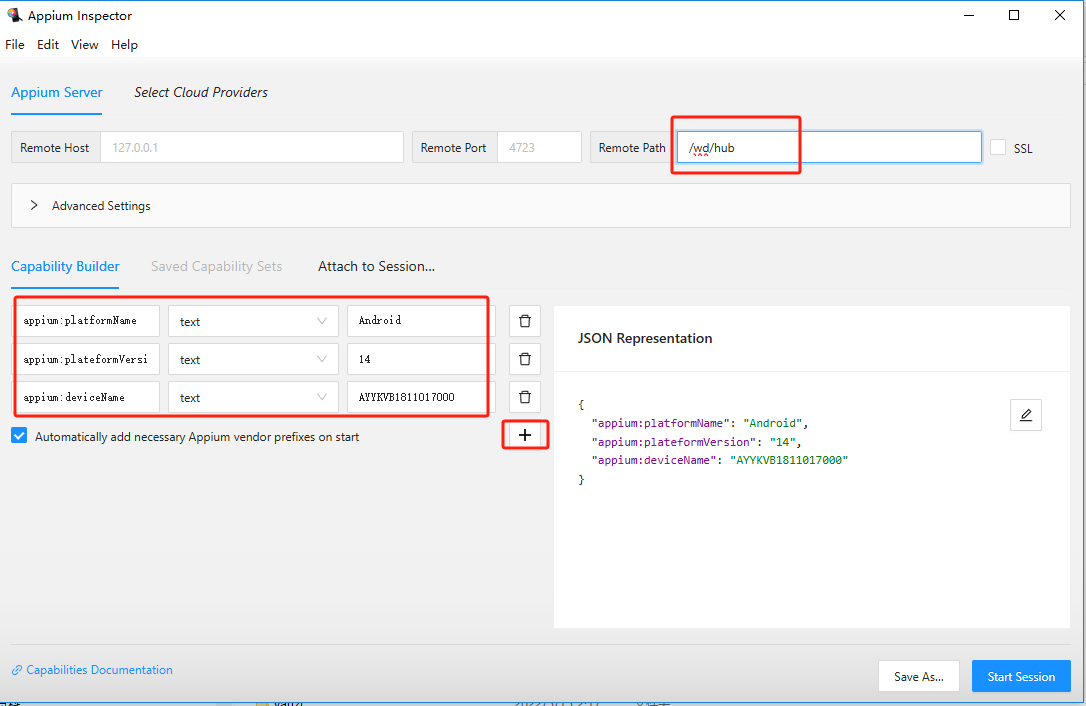The width and height of the screenshot is (1086, 706).
Task: Click the JSON Representation heading
Action: [645, 338]
